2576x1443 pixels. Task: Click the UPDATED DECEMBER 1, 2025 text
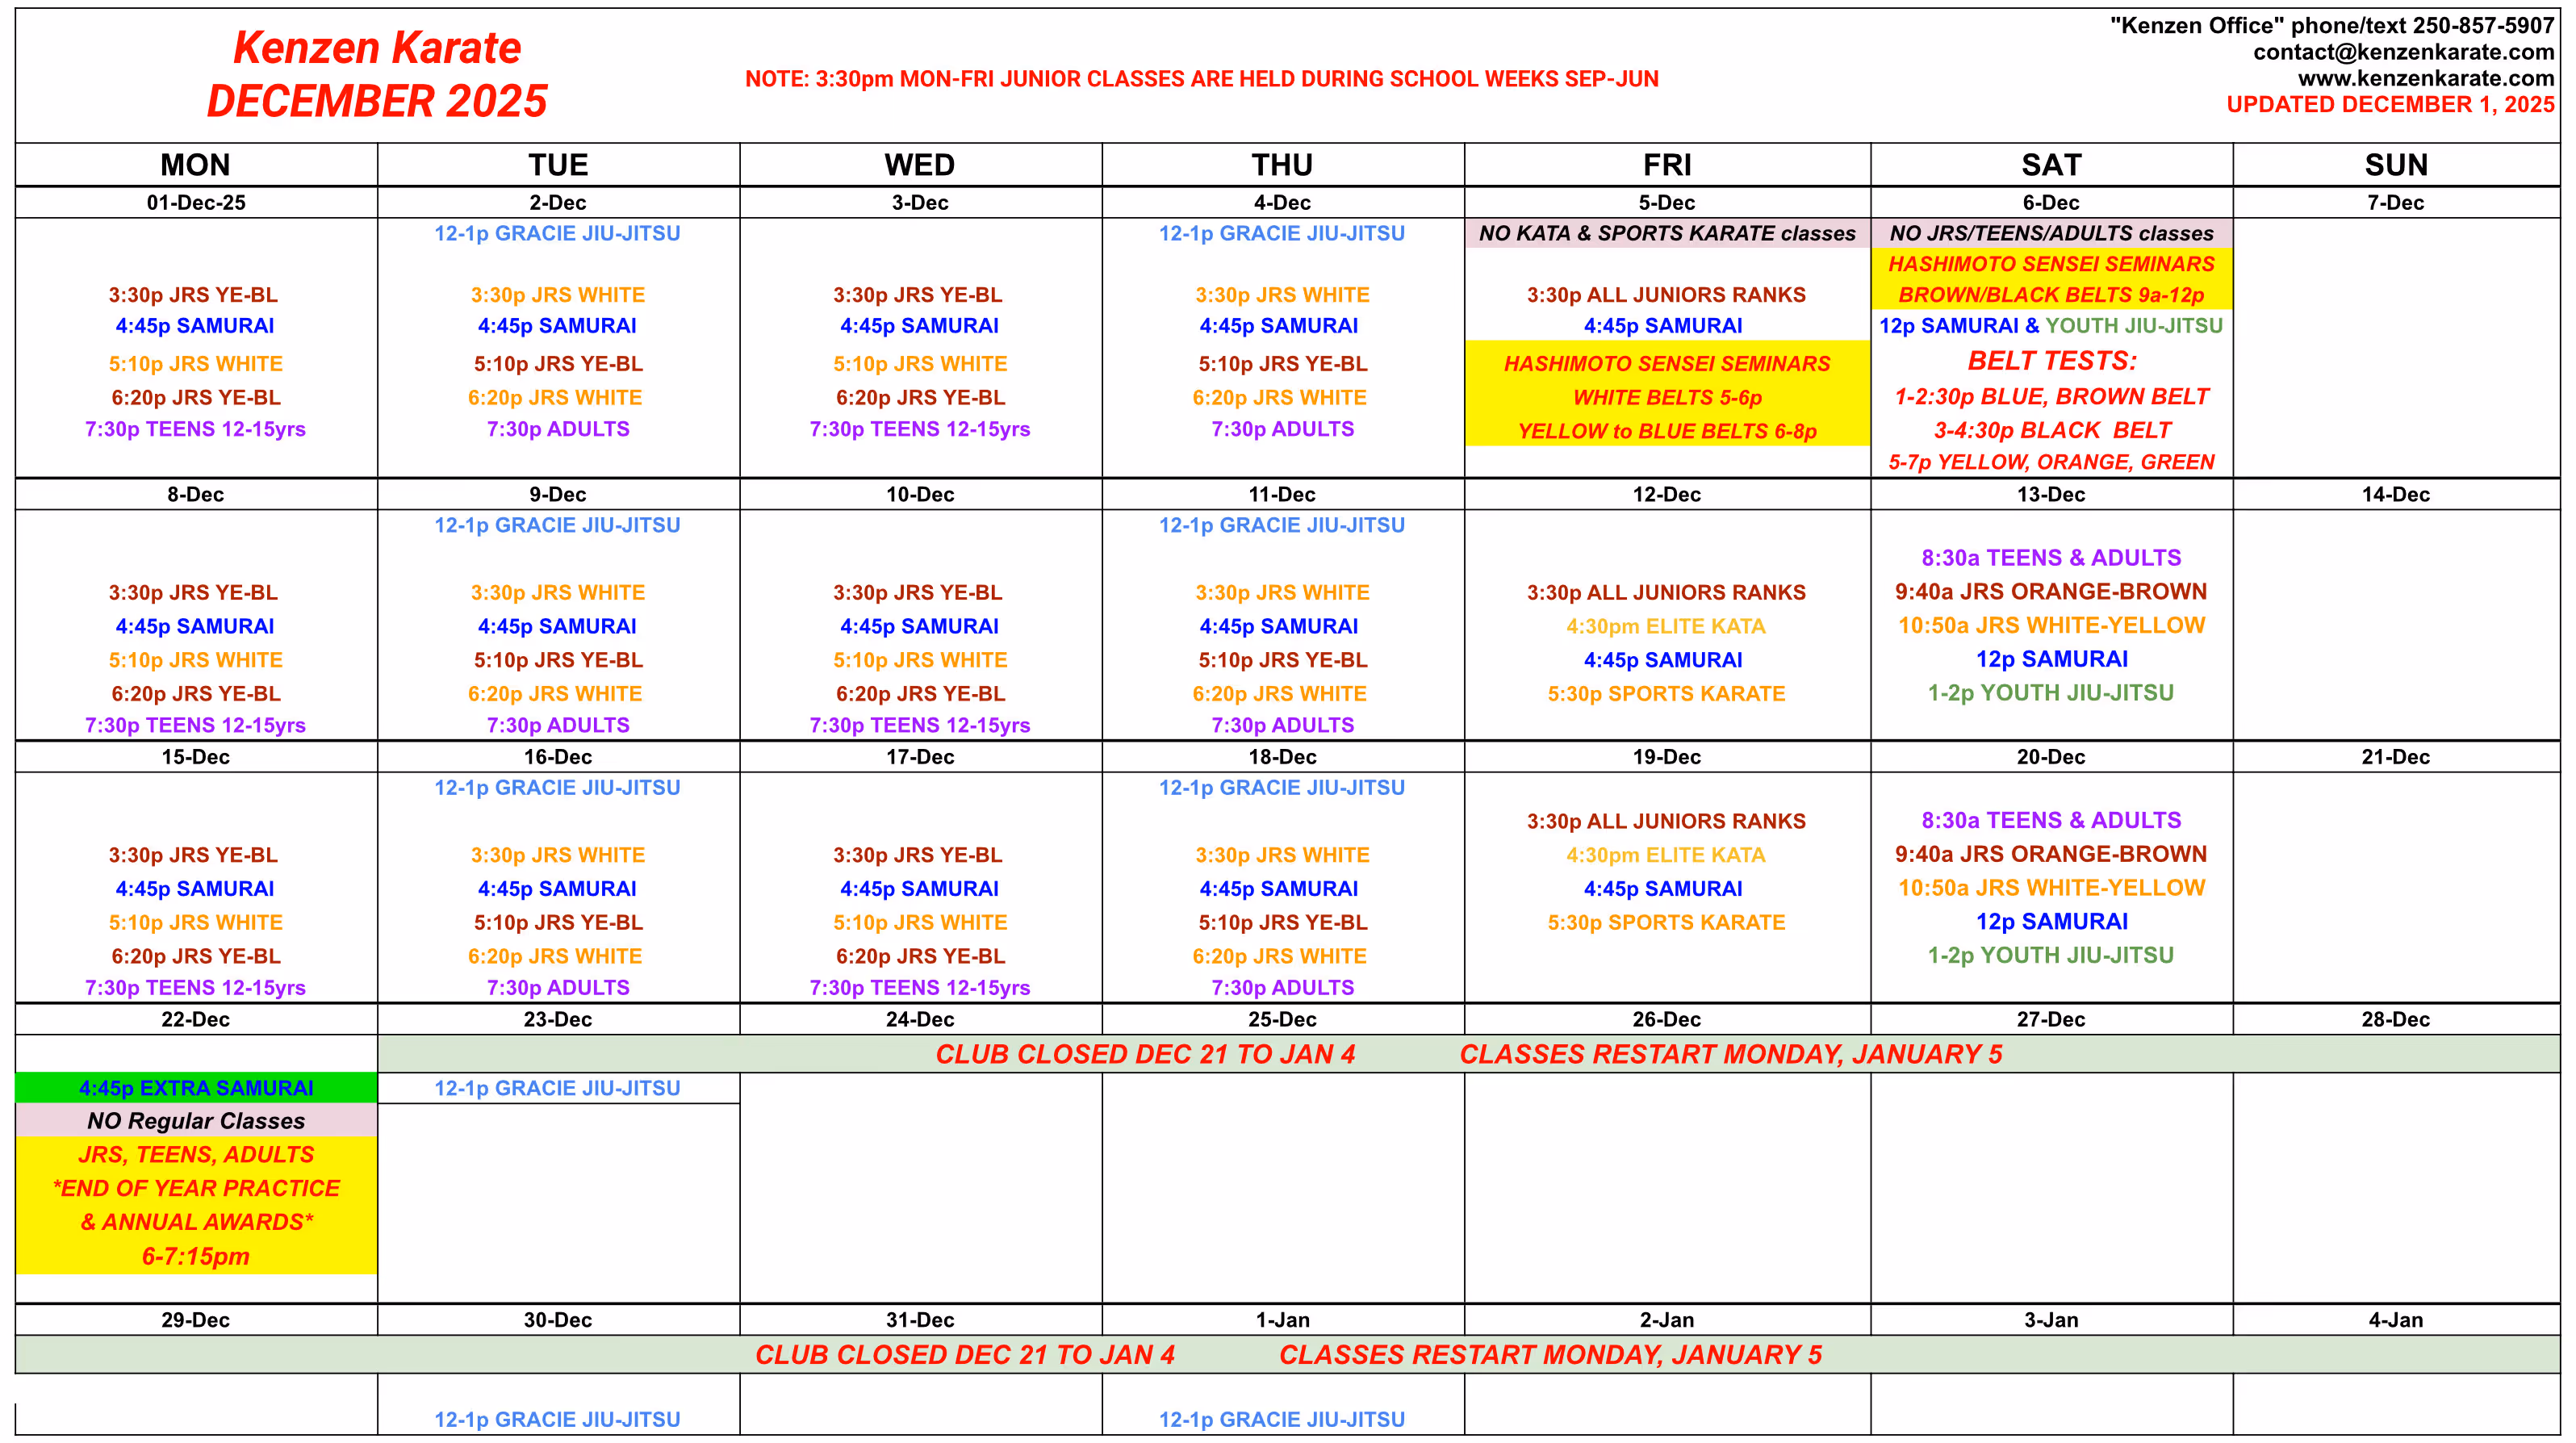click(2390, 105)
